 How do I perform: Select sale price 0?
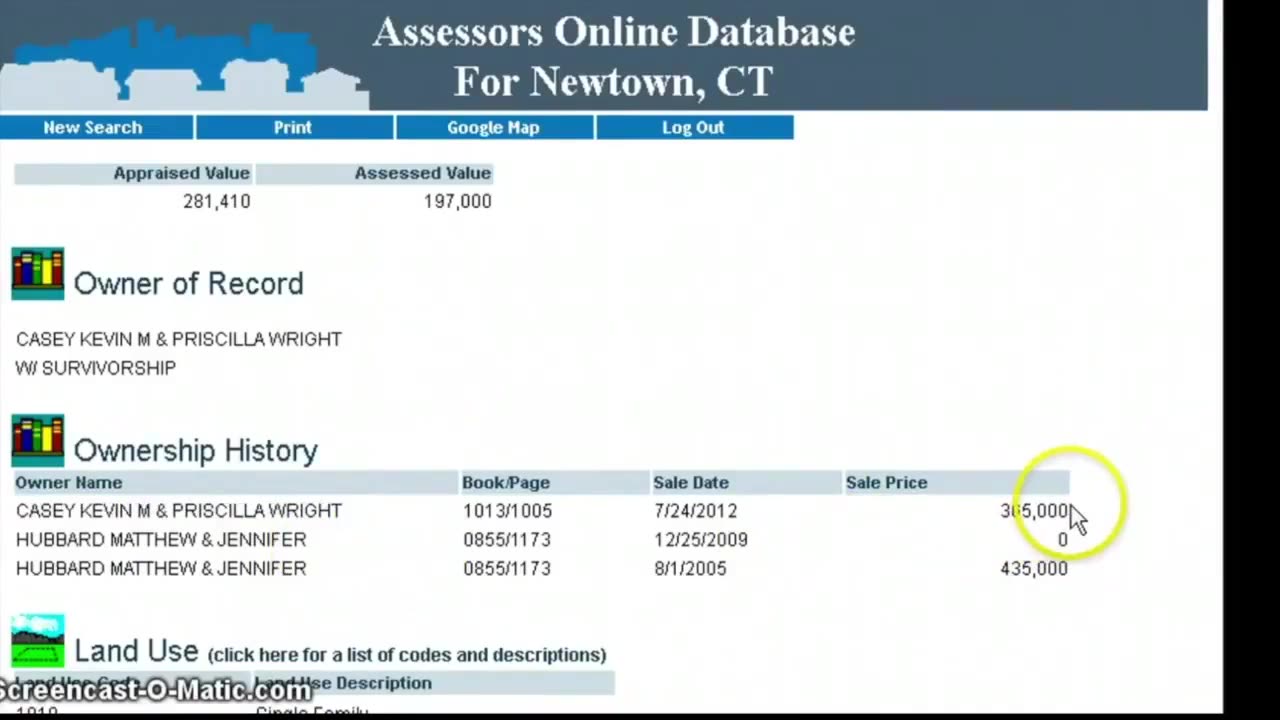(1063, 540)
